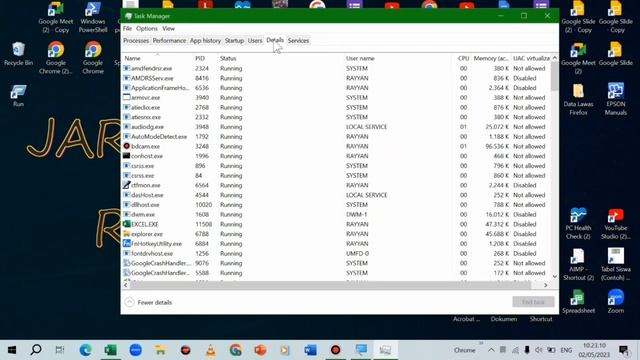This screenshot has height=360, width=640.
Task: Select the conhost.exe process icon
Action: coord(127,156)
